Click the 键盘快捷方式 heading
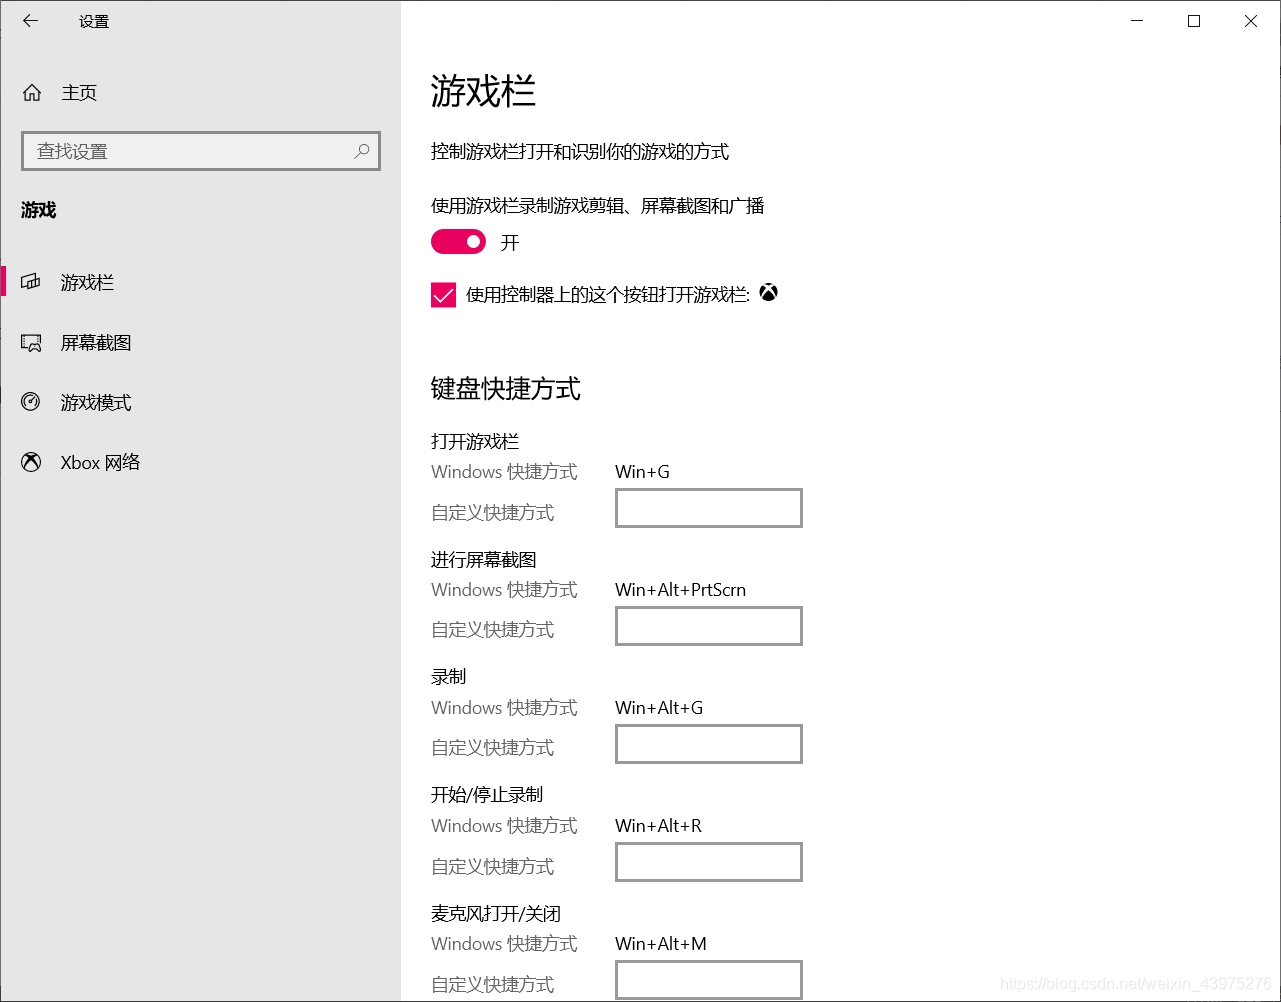This screenshot has width=1281, height=1002. point(506,389)
